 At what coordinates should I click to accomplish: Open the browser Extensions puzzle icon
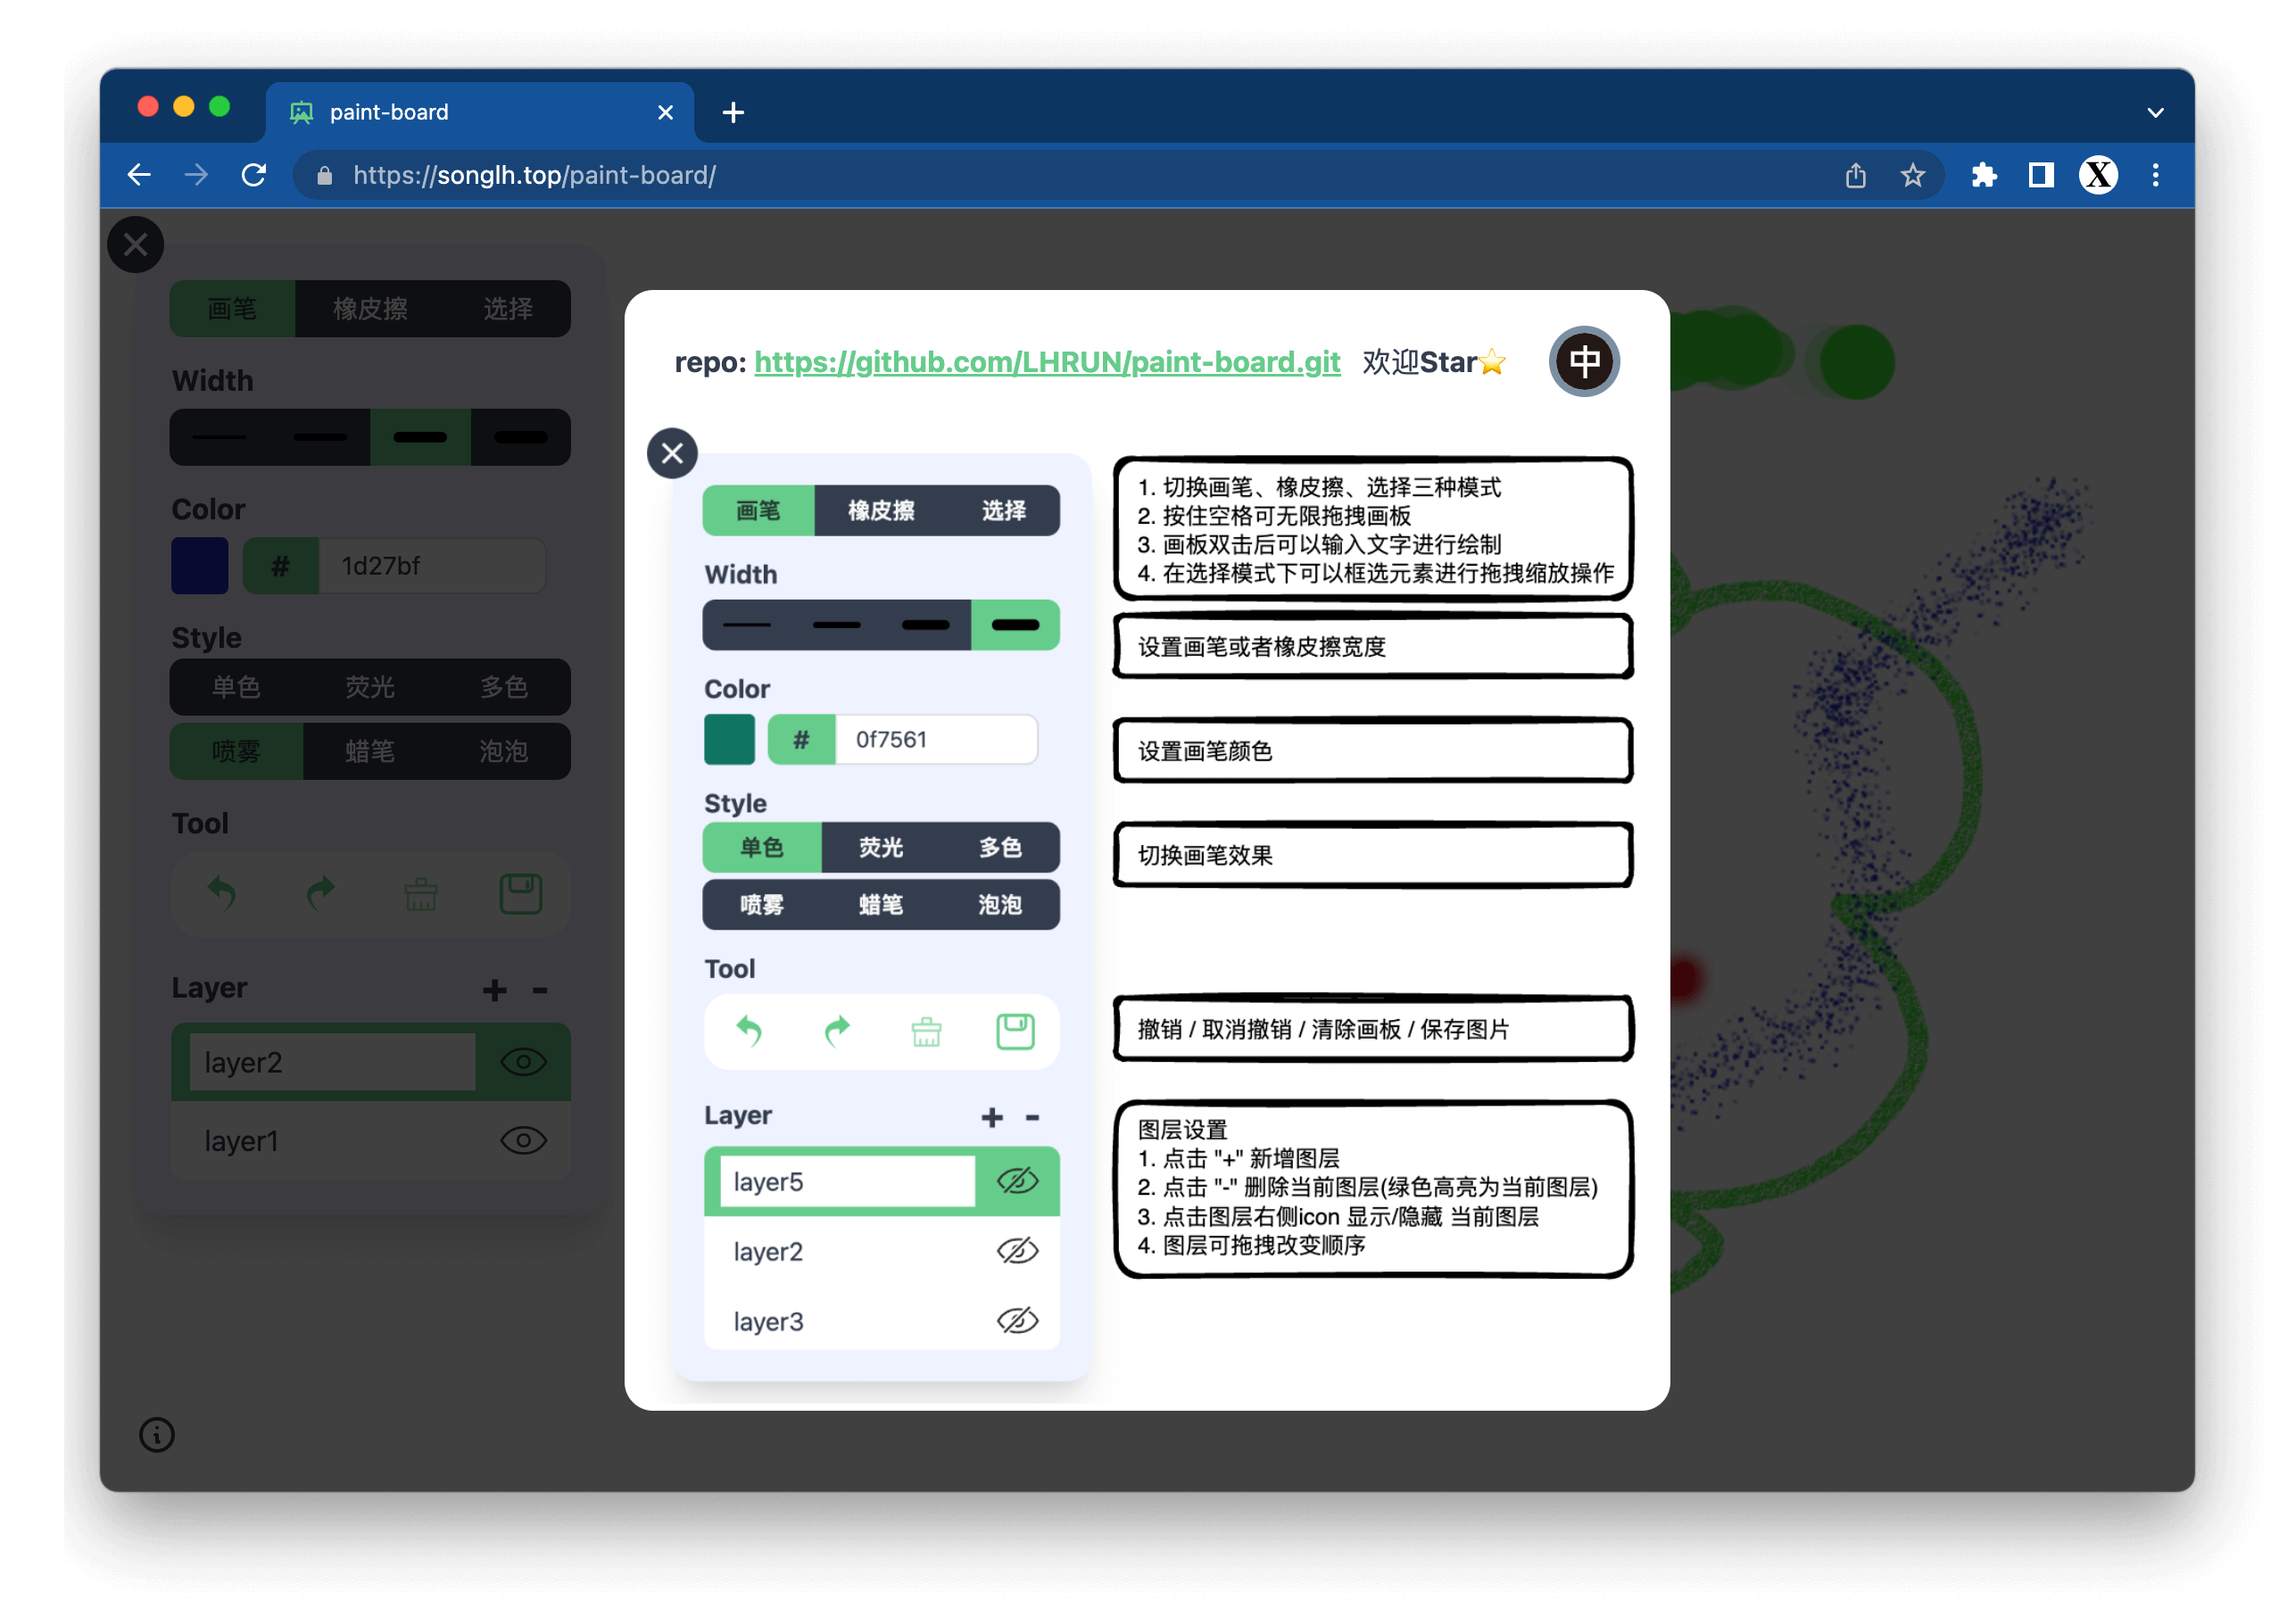1984,176
